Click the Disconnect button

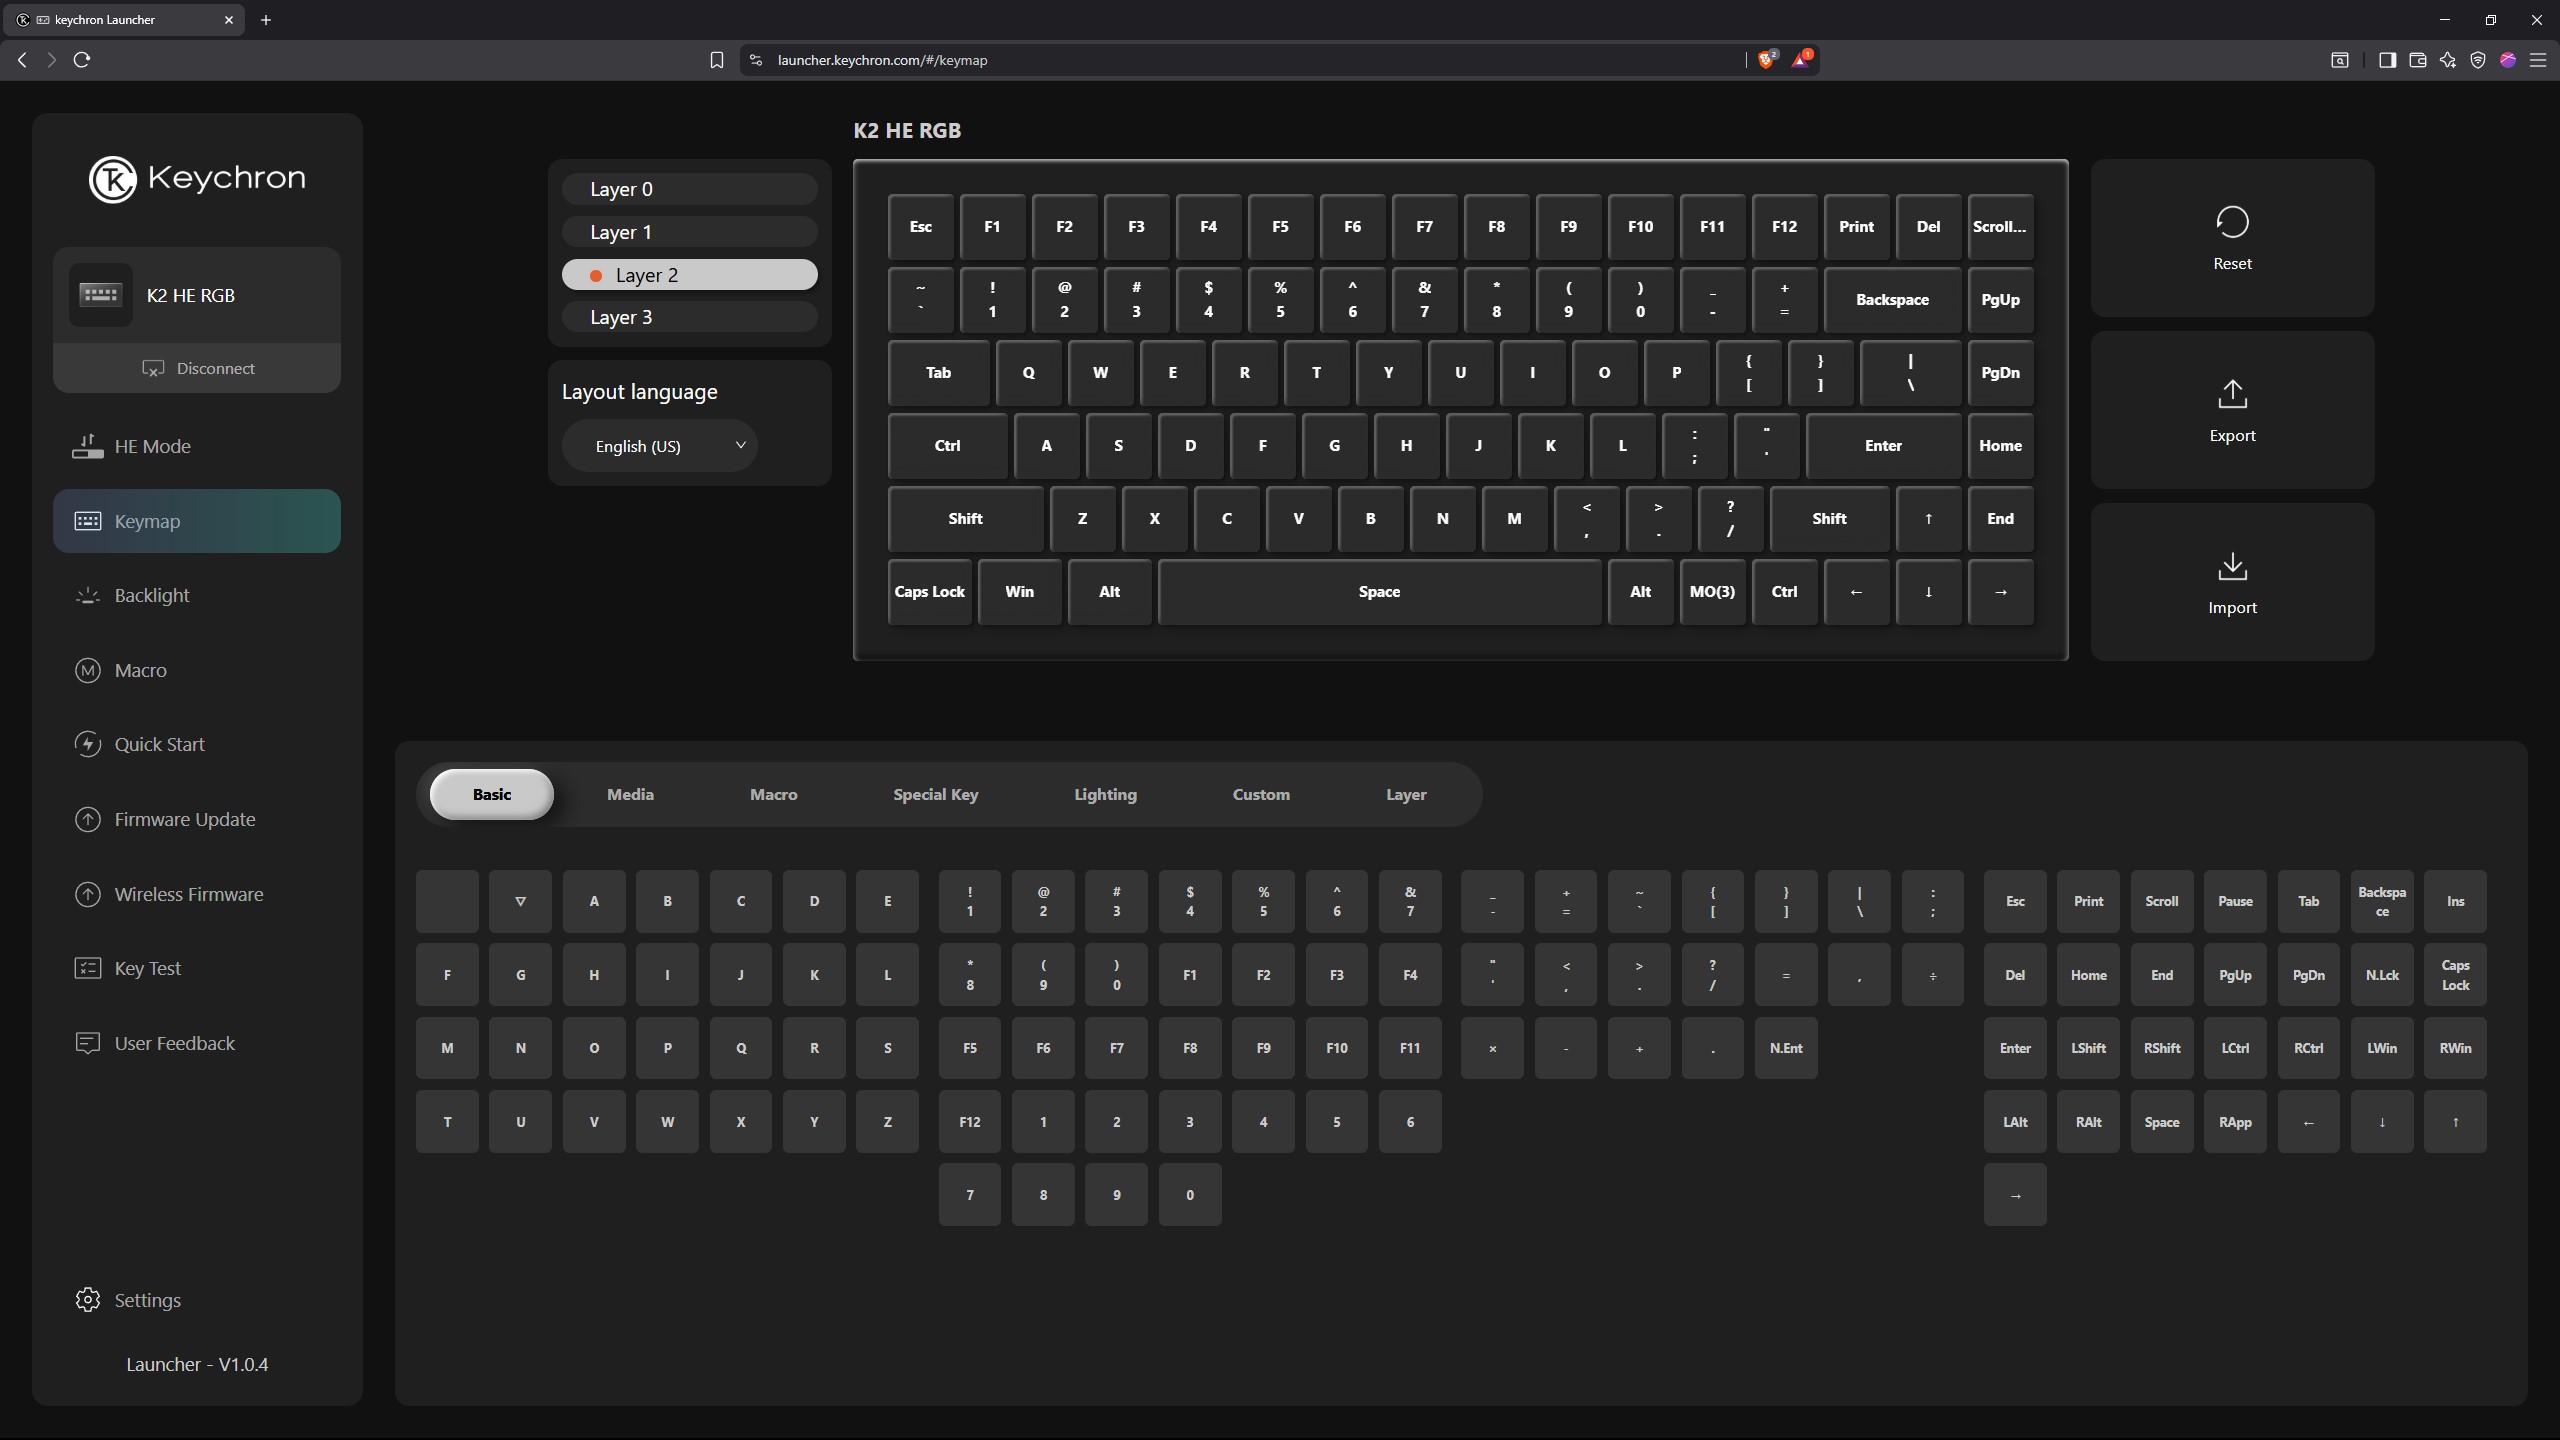click(197, 368)
